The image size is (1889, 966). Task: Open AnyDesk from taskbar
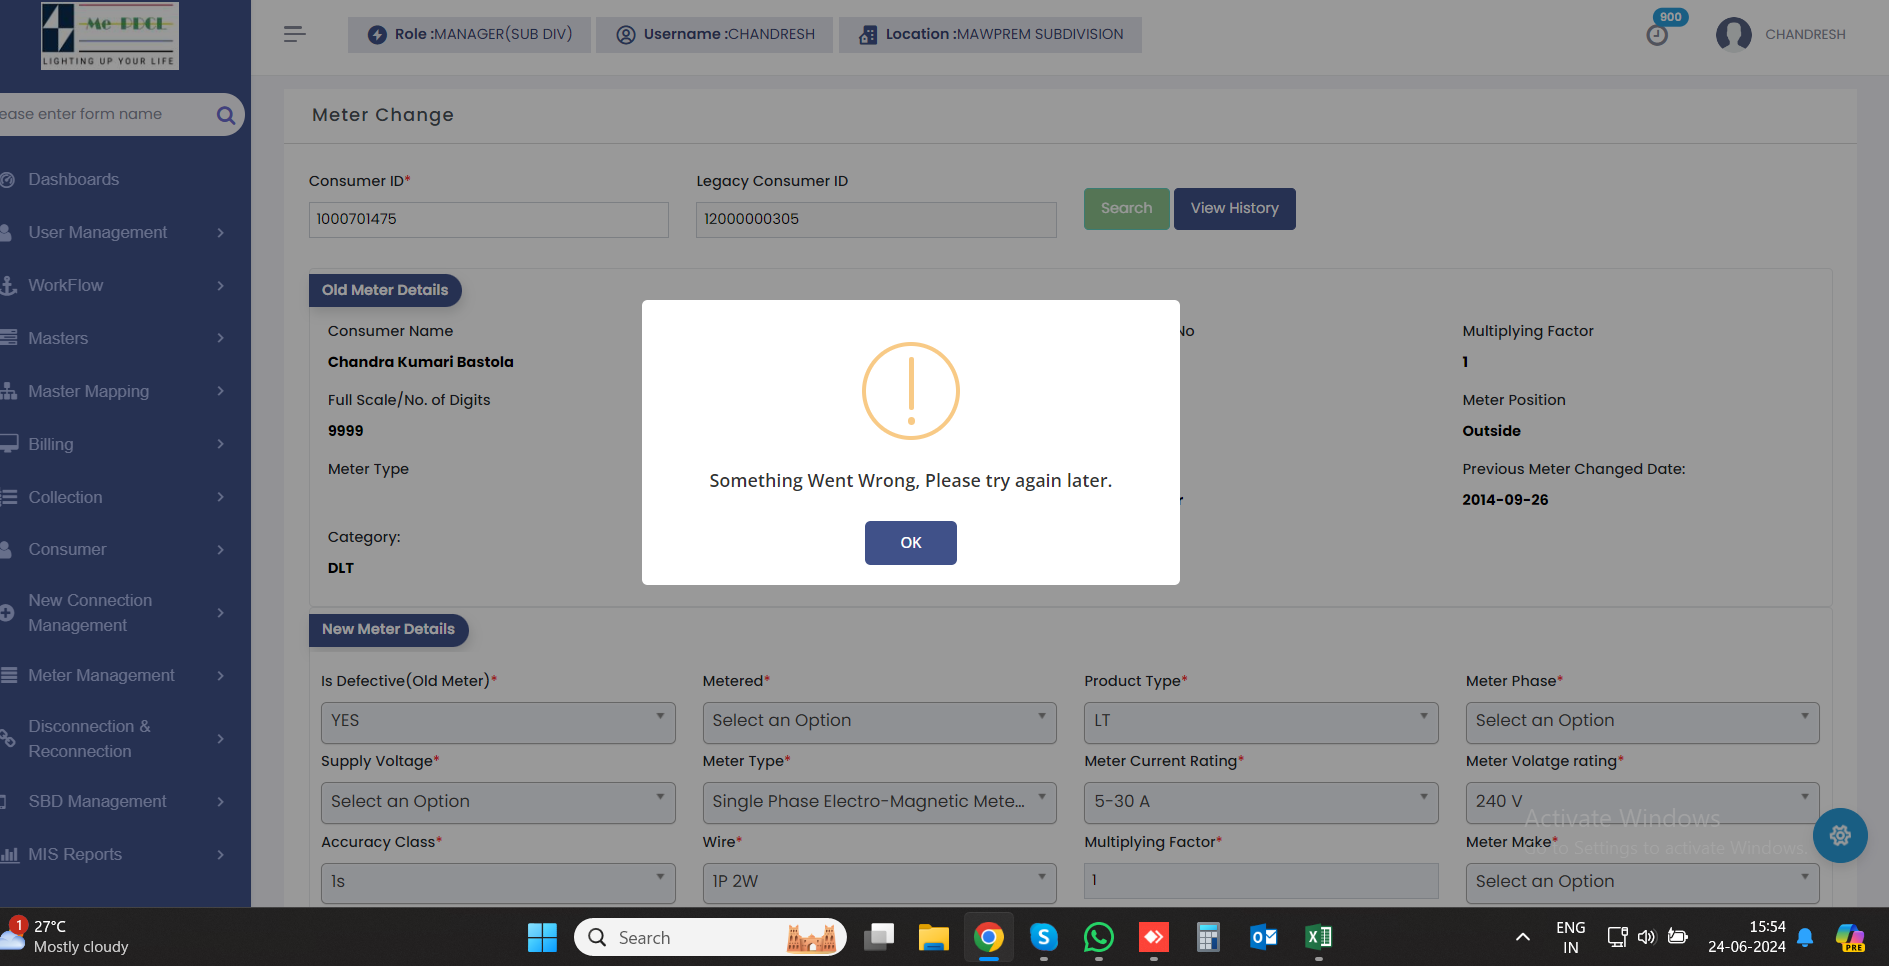coord(1153,937)
